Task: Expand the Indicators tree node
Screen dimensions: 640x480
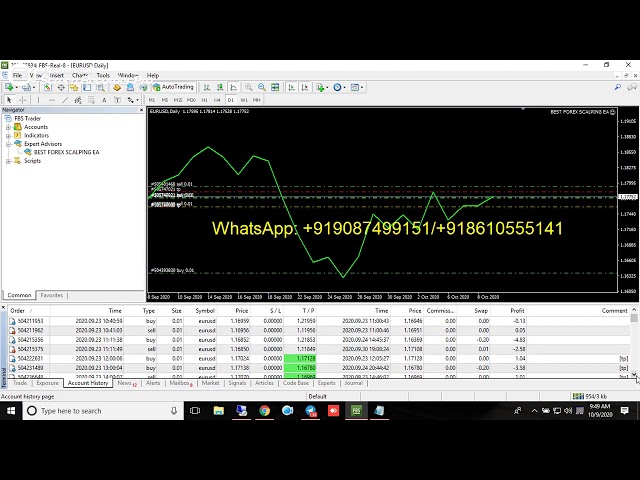Action: point(8,135)
